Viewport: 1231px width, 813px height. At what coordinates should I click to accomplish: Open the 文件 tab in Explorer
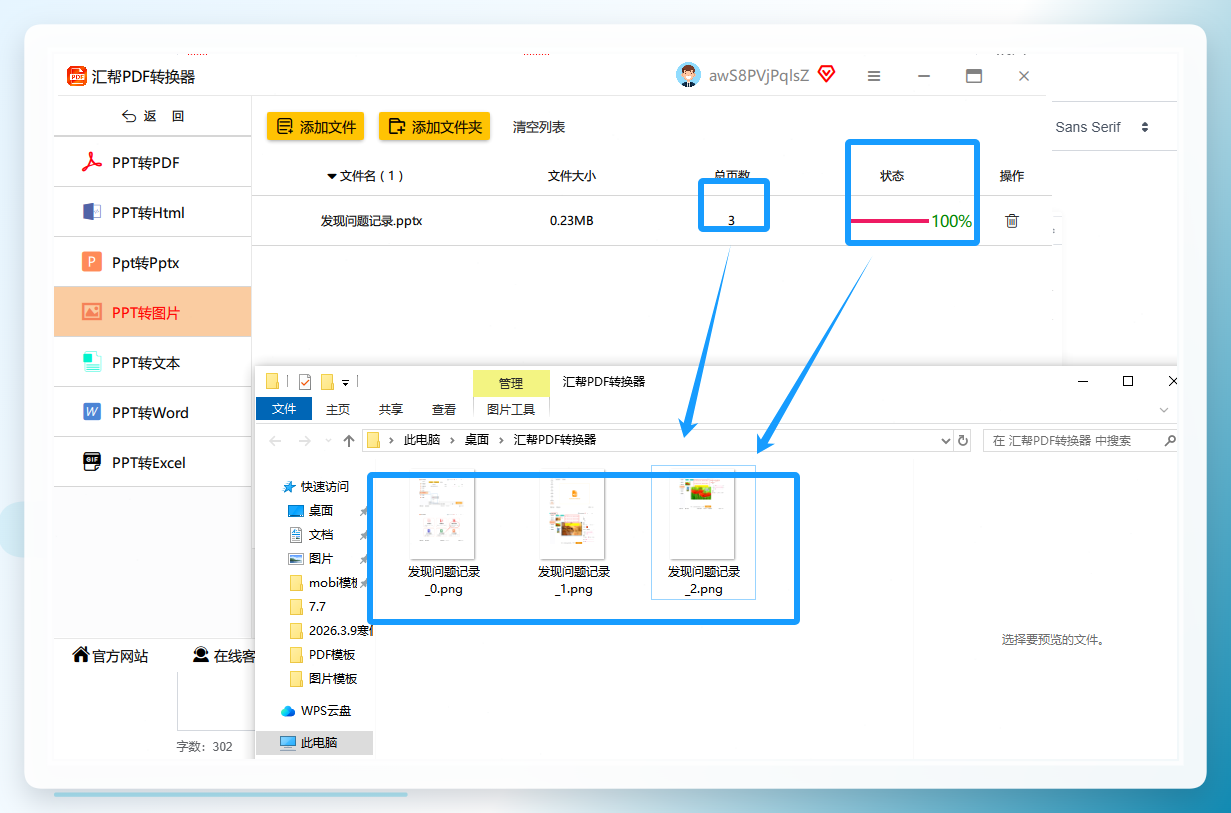(x=285, y=409)
